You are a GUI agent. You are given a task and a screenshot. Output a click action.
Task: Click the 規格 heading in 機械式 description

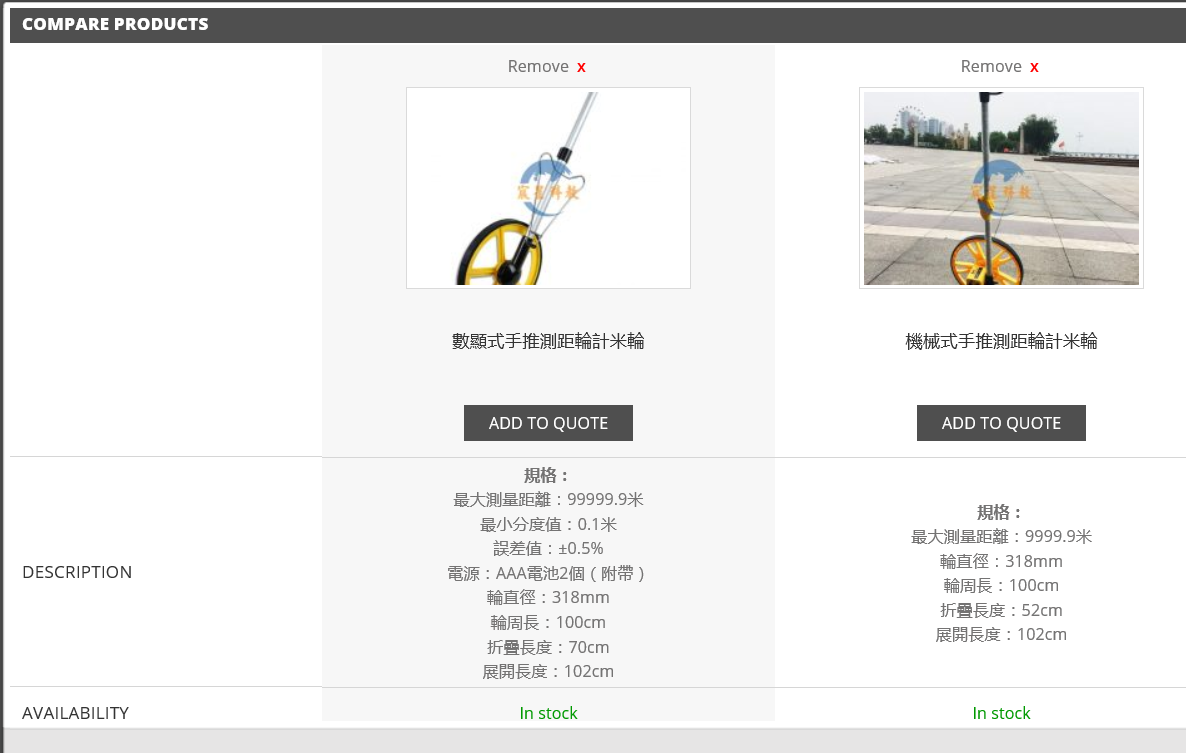click(1001, 513)
